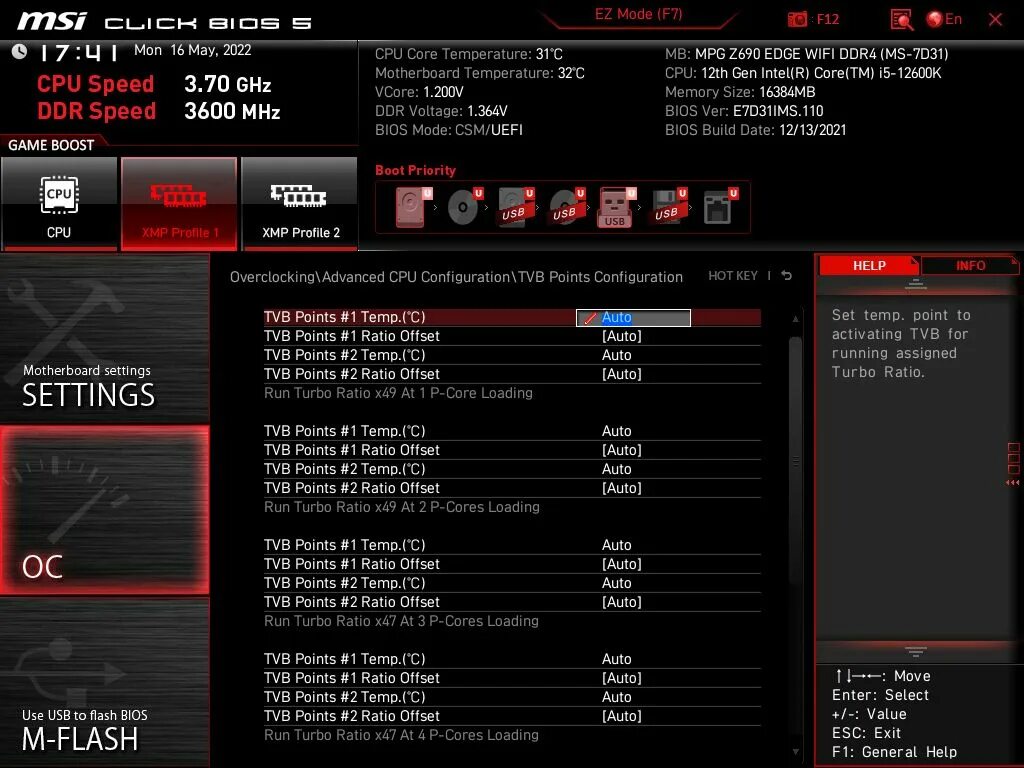
Task: Select TVB Points #1 Temp above x49 At 2 P-Cores
Action: [512, 431]
